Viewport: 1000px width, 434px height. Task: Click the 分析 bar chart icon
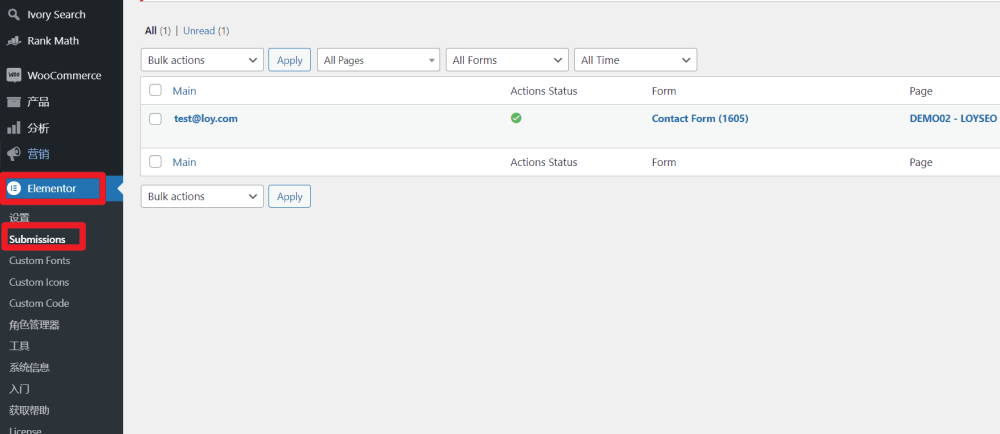point(13,128)
